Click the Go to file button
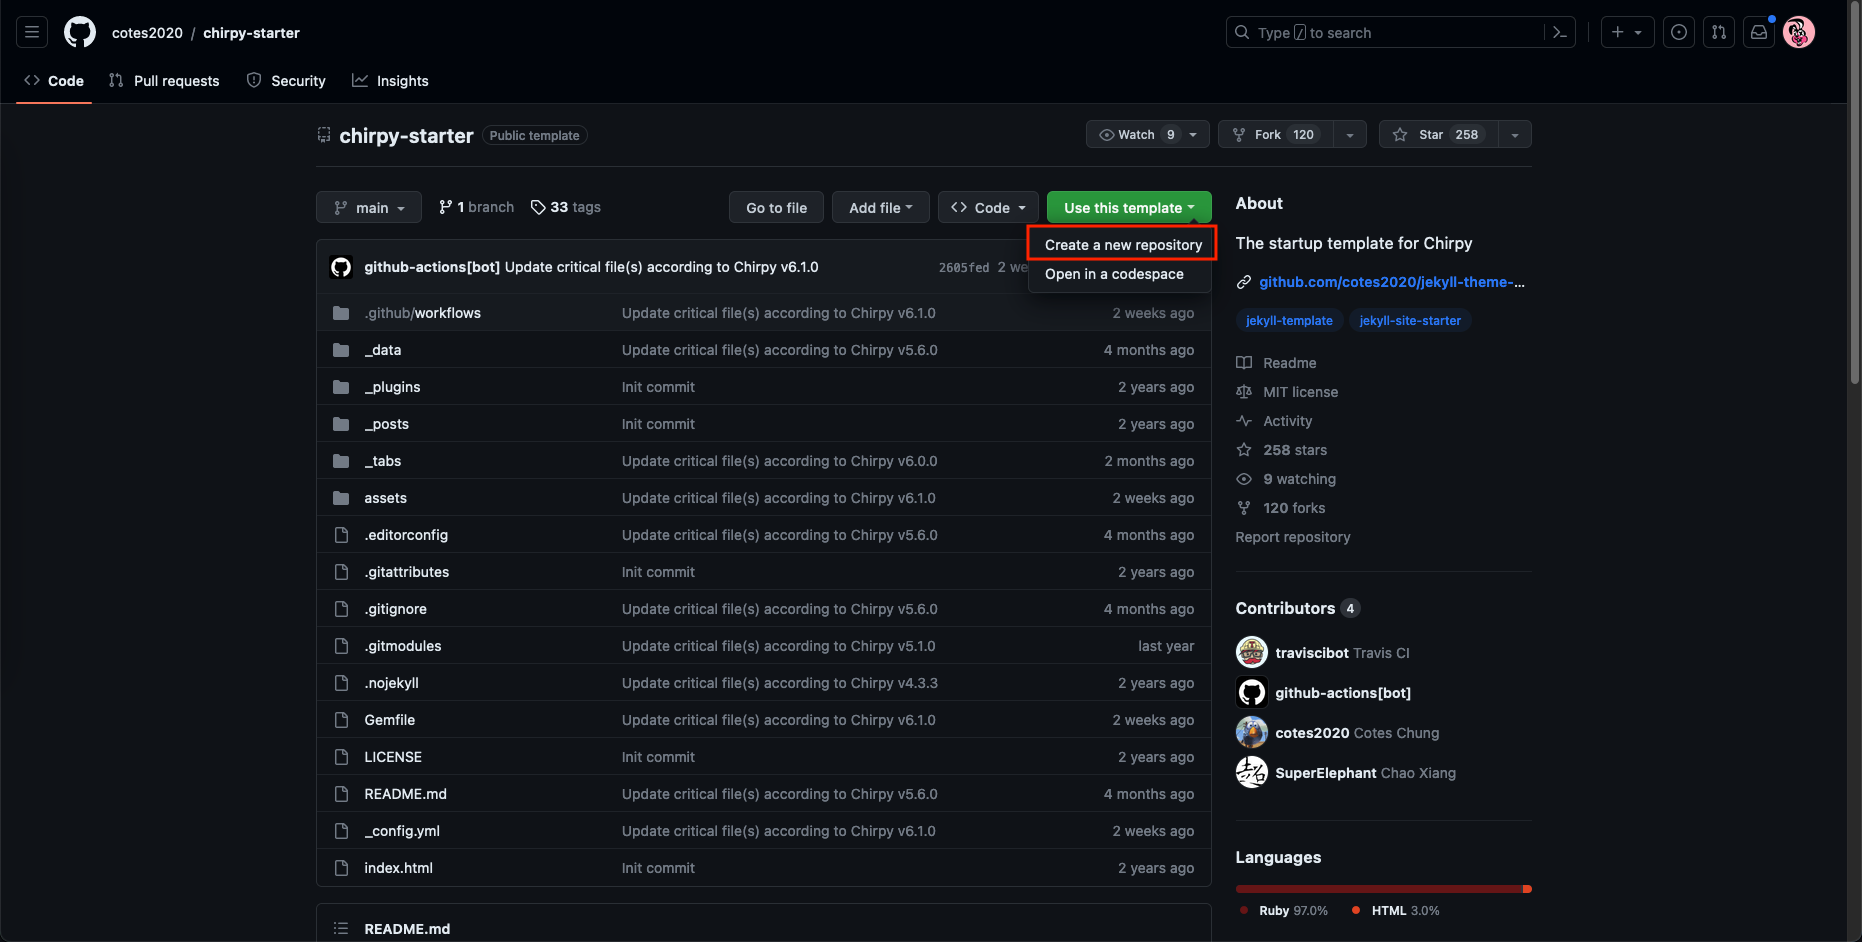The image size is (1862, 942). [776, 208]
